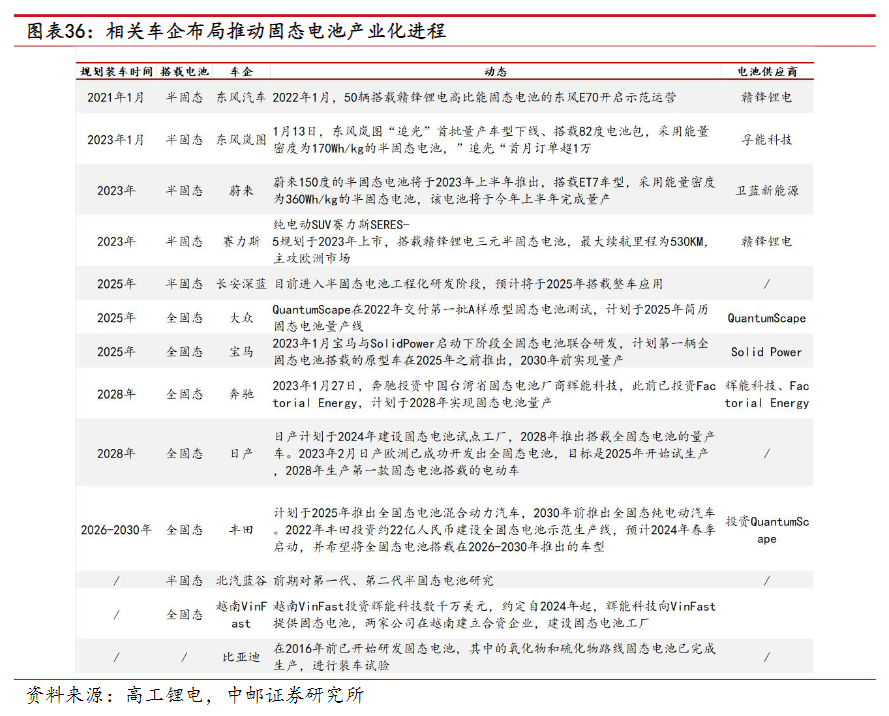Select the 日产 company cell
Viewport: 889px width, 716px height.
(x=241, y=454)
